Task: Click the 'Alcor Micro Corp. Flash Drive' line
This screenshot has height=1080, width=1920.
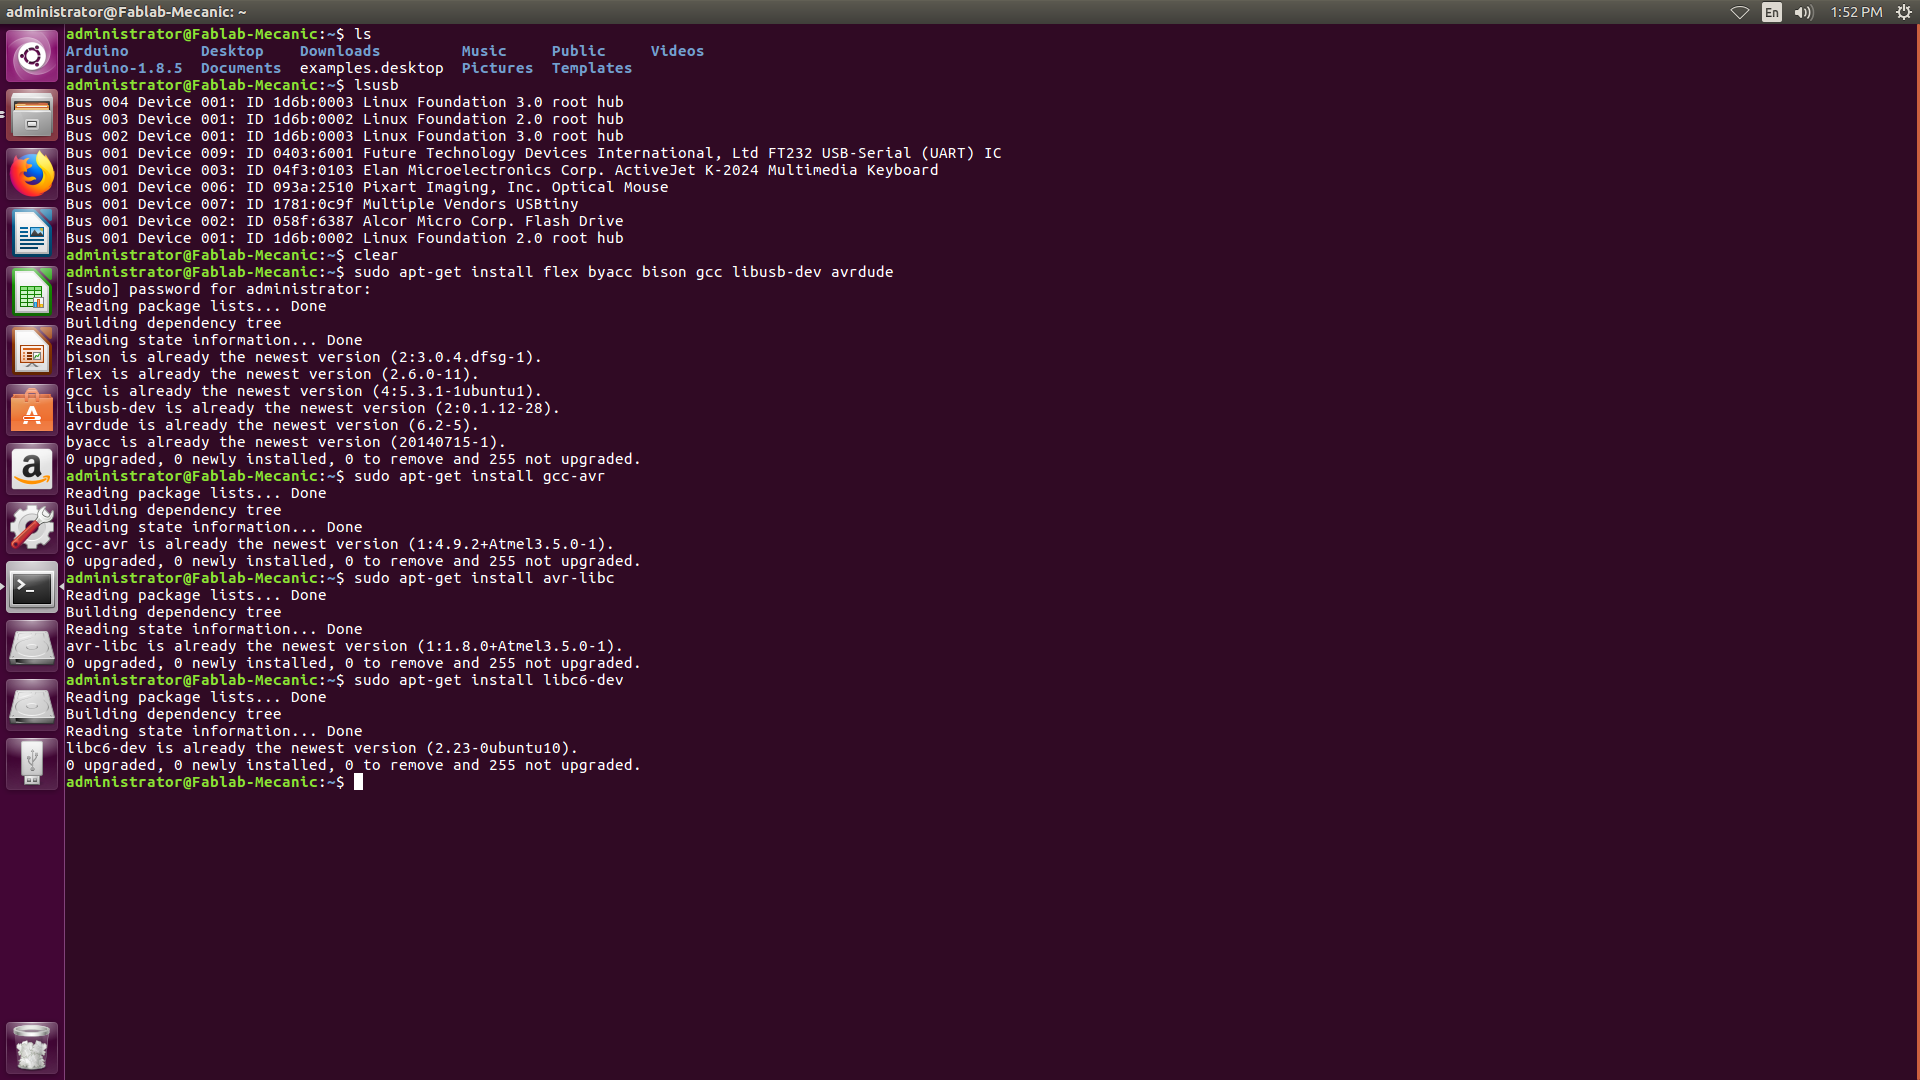Action: click(345, 221)
